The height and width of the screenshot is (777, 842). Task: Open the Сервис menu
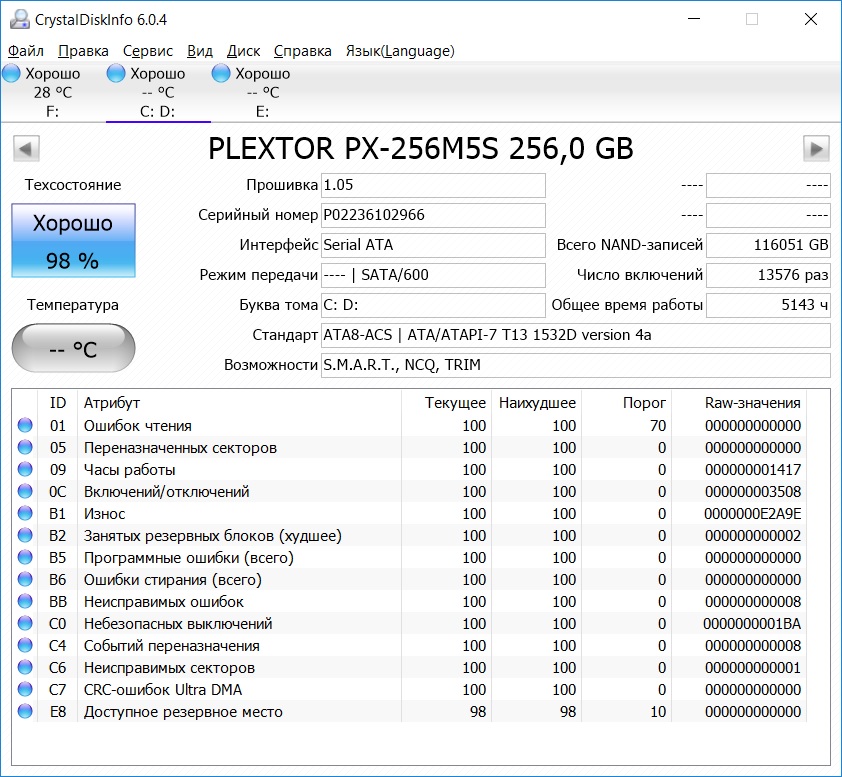(148, 51)
